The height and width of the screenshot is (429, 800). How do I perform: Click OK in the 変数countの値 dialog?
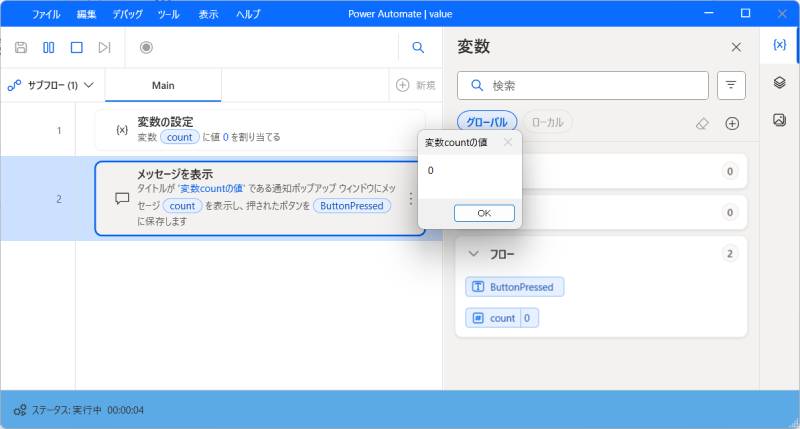click(x=484, y=213)
